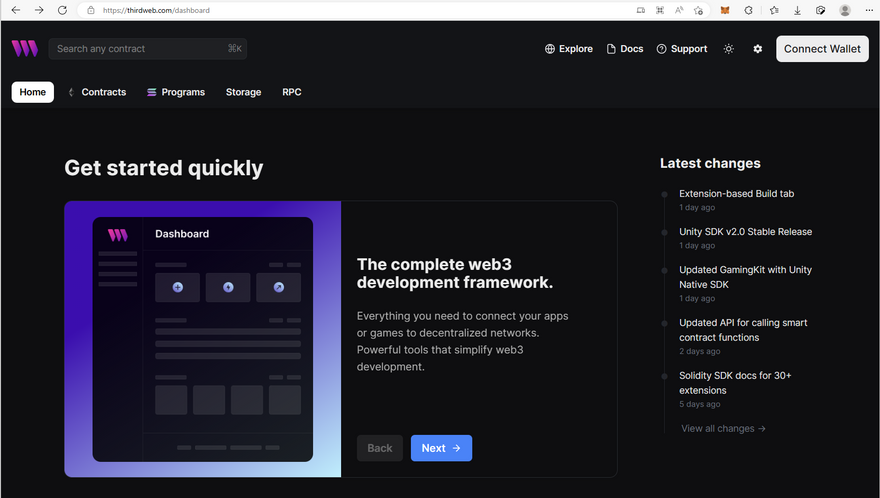Switch to the Programs tab
The width and height of the screenshot is (880, 498).
176,92
